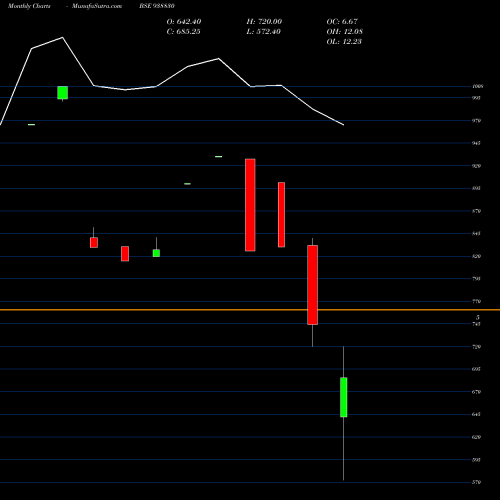
Task: Click the 620 price axis label
Action: coord(477,437)
